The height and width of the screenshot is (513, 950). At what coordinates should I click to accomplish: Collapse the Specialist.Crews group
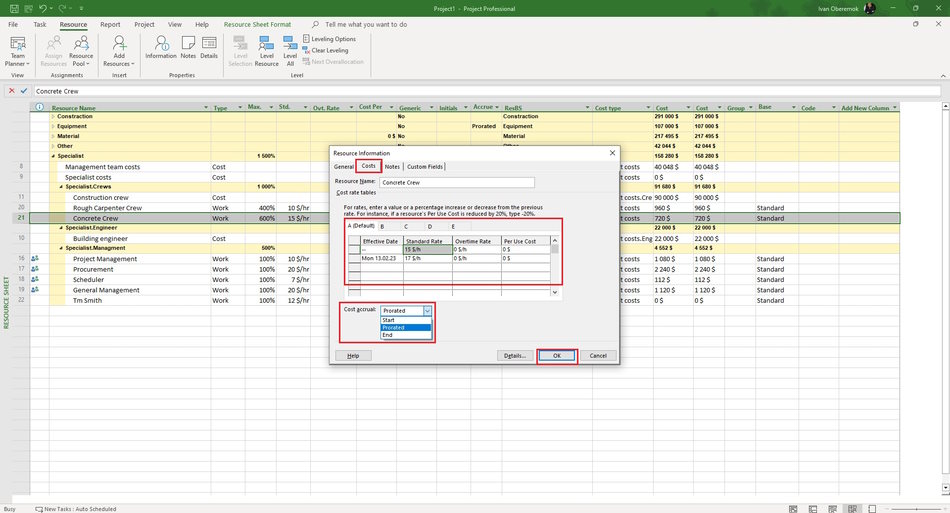pos(61,187)
